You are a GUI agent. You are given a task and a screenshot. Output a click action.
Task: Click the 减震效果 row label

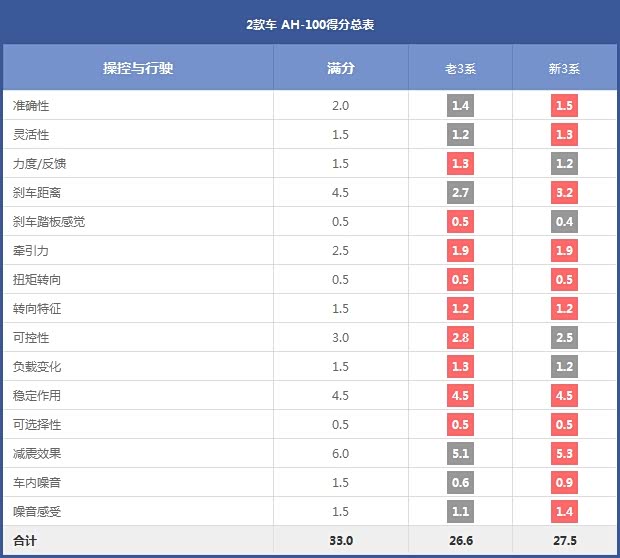(x=37, y=454)
